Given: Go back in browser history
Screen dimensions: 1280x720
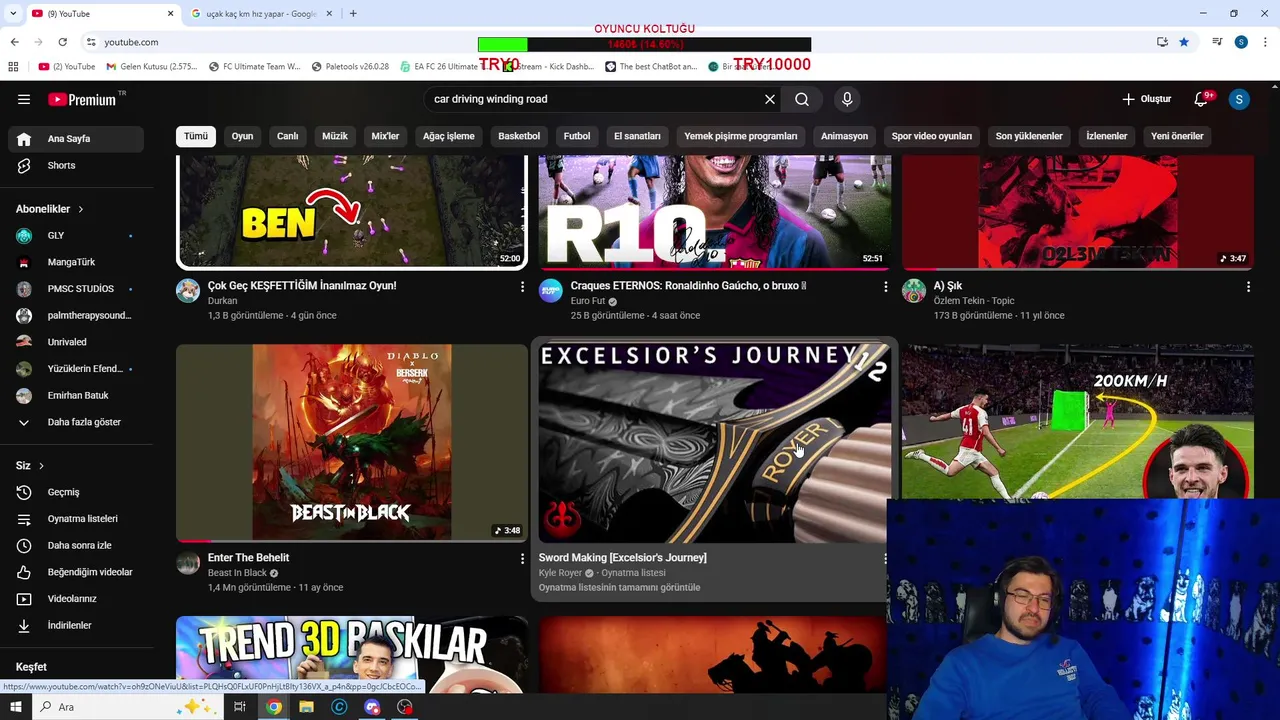Looking at the screenshot, I should point(14,42).
